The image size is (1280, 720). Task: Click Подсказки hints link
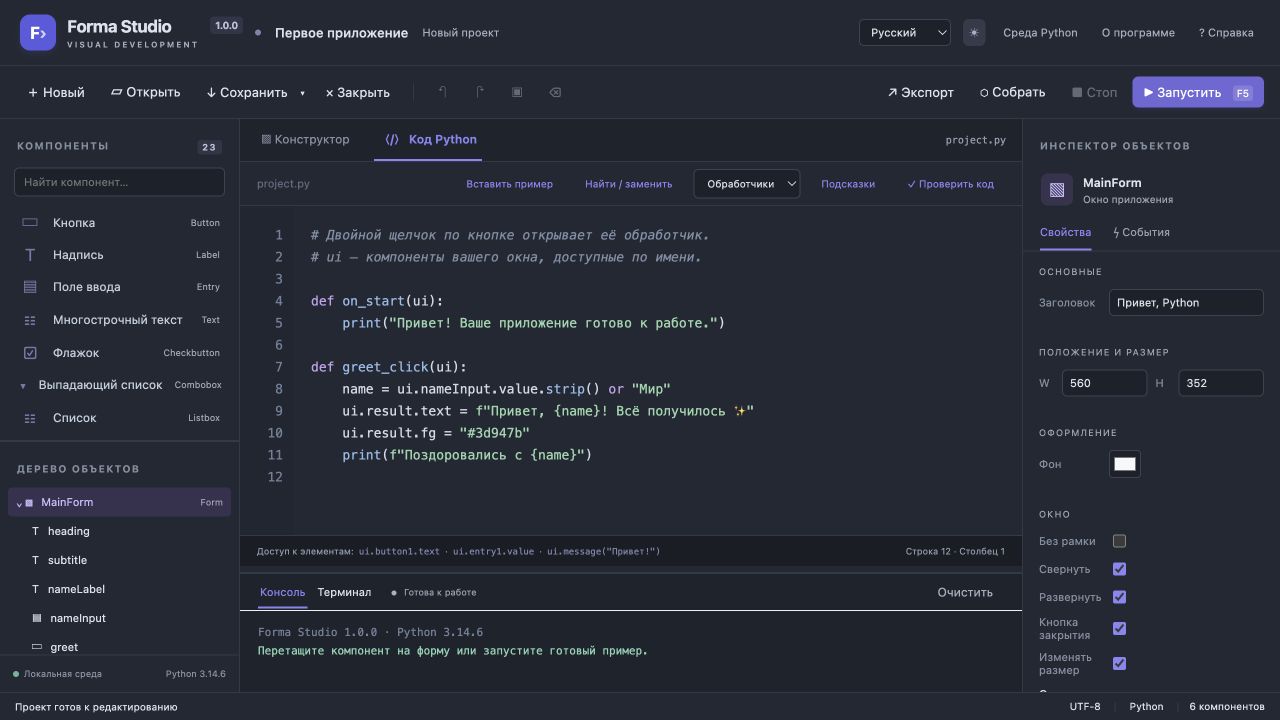coord(848,184)
